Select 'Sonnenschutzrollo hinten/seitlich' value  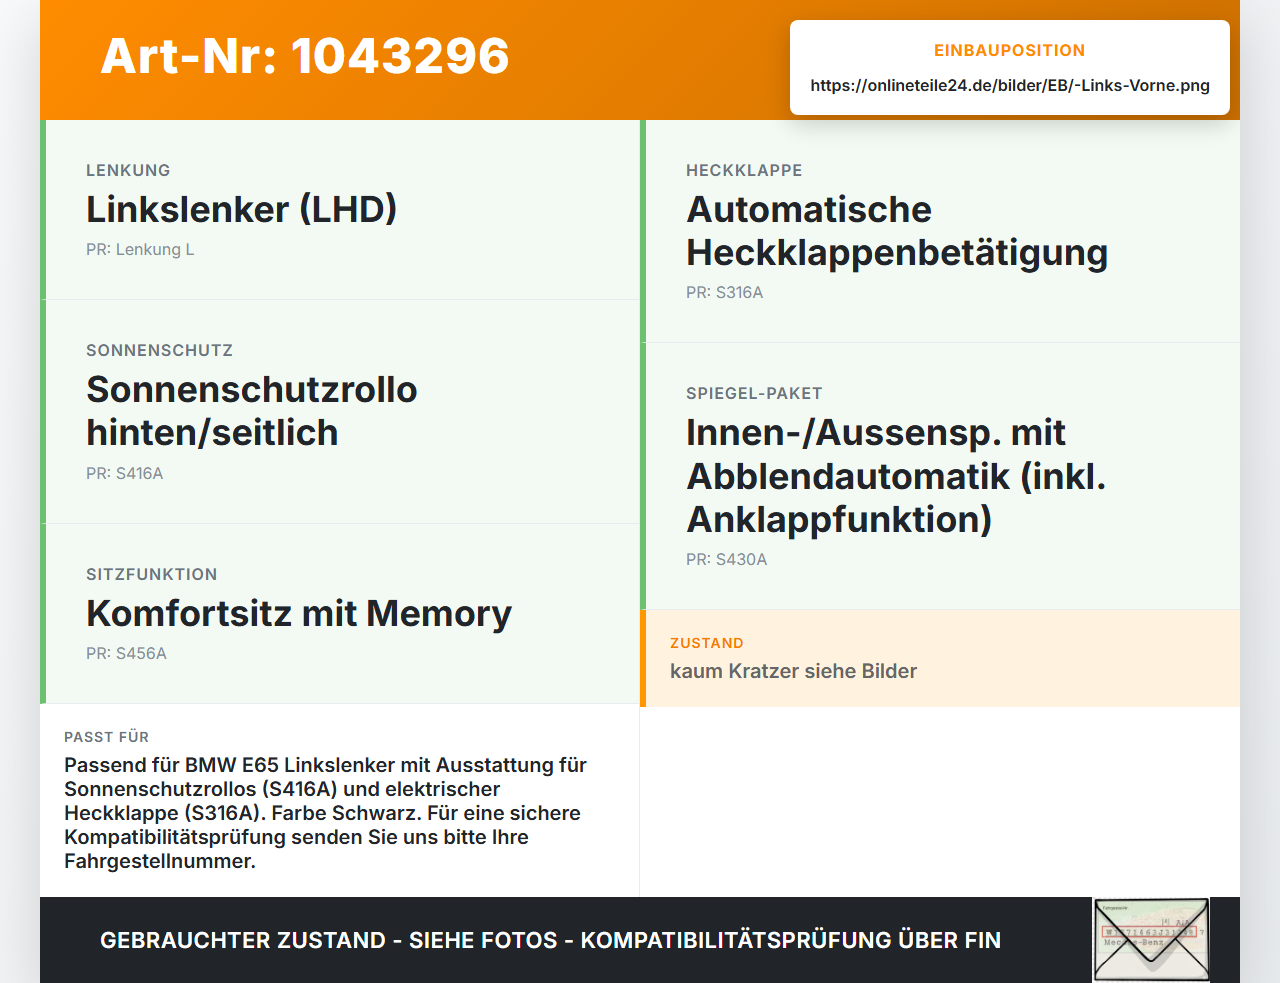pos(252,411)
